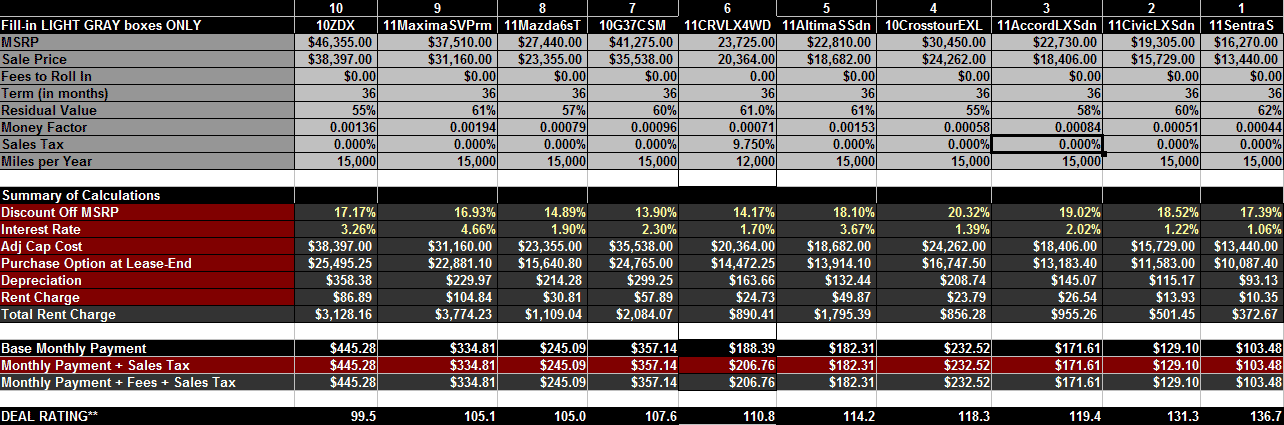Click the rank number 6 cell
Viewport: 1284px width, 425px height.
point(728,8)
